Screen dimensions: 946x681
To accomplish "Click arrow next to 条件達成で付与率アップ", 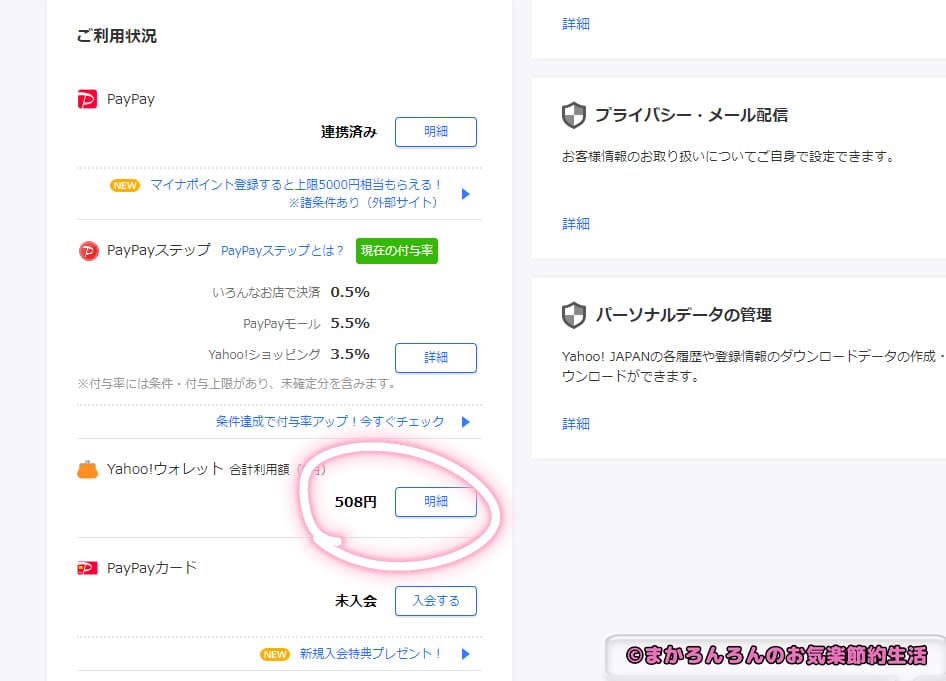I will click(465, 422).
